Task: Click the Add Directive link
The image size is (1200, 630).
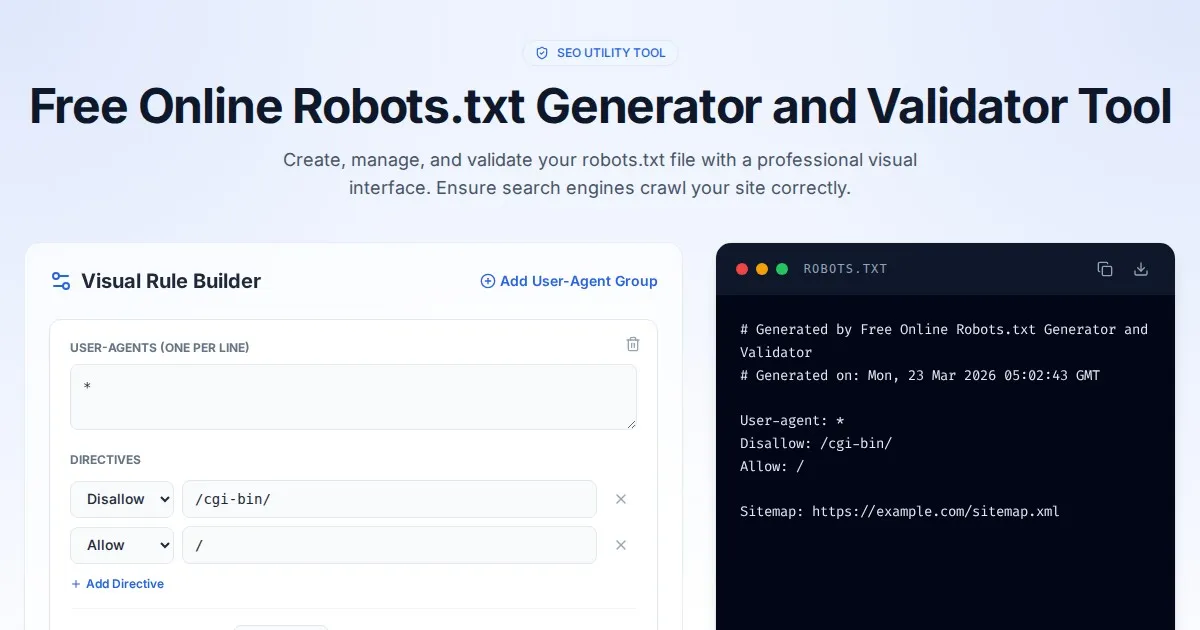Action: coord(118,584)
